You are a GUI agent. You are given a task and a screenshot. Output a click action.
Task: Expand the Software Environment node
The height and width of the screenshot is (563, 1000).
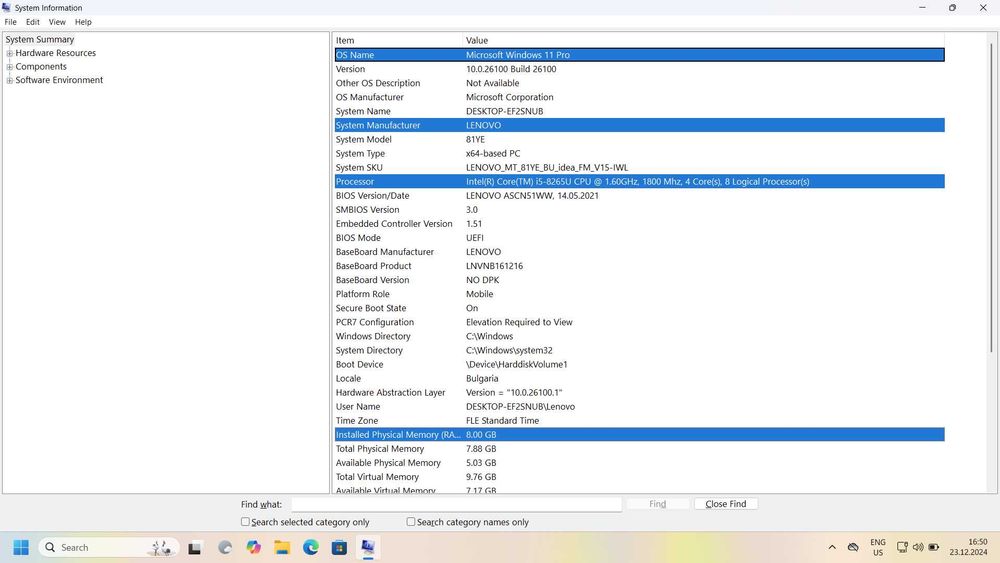point(10,80)
